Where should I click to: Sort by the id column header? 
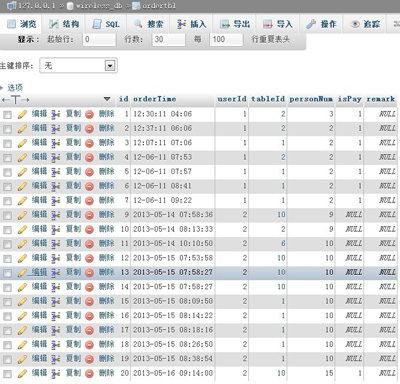[x=123, y=99]
